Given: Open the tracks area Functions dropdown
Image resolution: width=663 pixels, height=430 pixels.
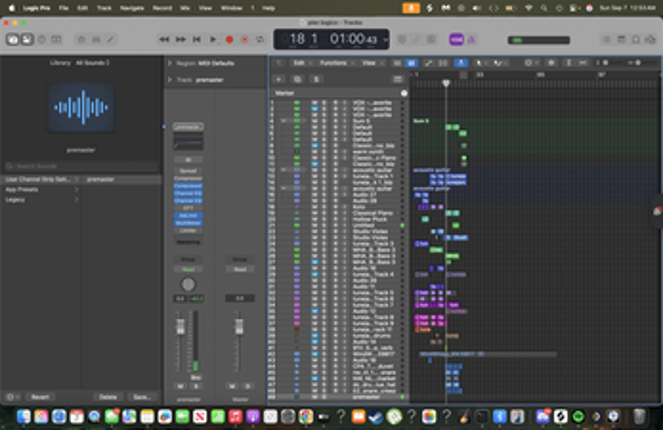Looking at the screenshot, I should pos(333,62).
